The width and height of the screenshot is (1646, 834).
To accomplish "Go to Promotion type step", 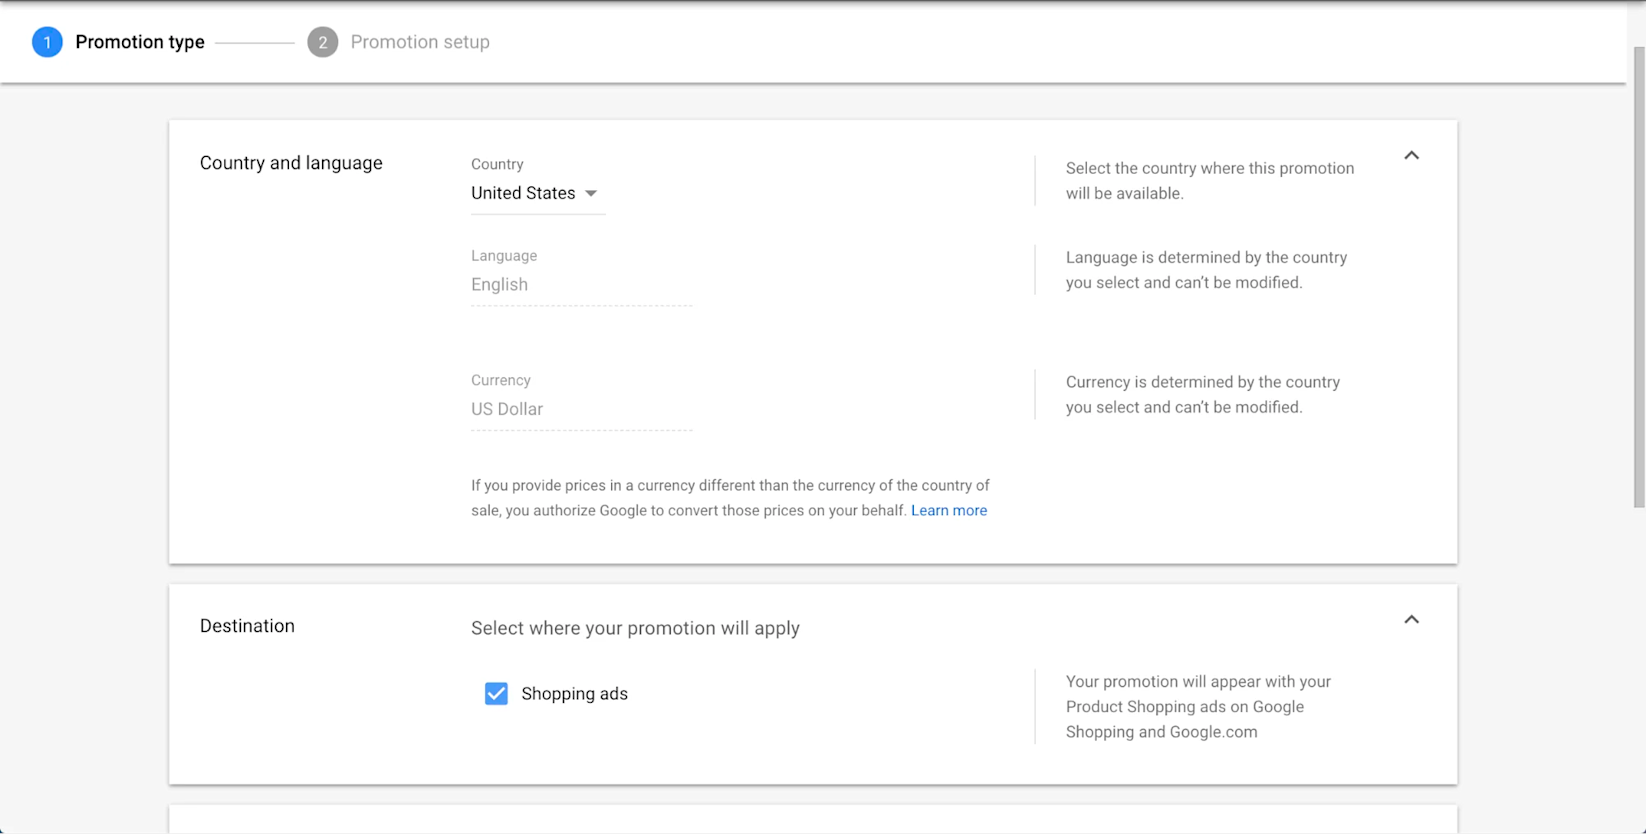I will click(140, 42).
